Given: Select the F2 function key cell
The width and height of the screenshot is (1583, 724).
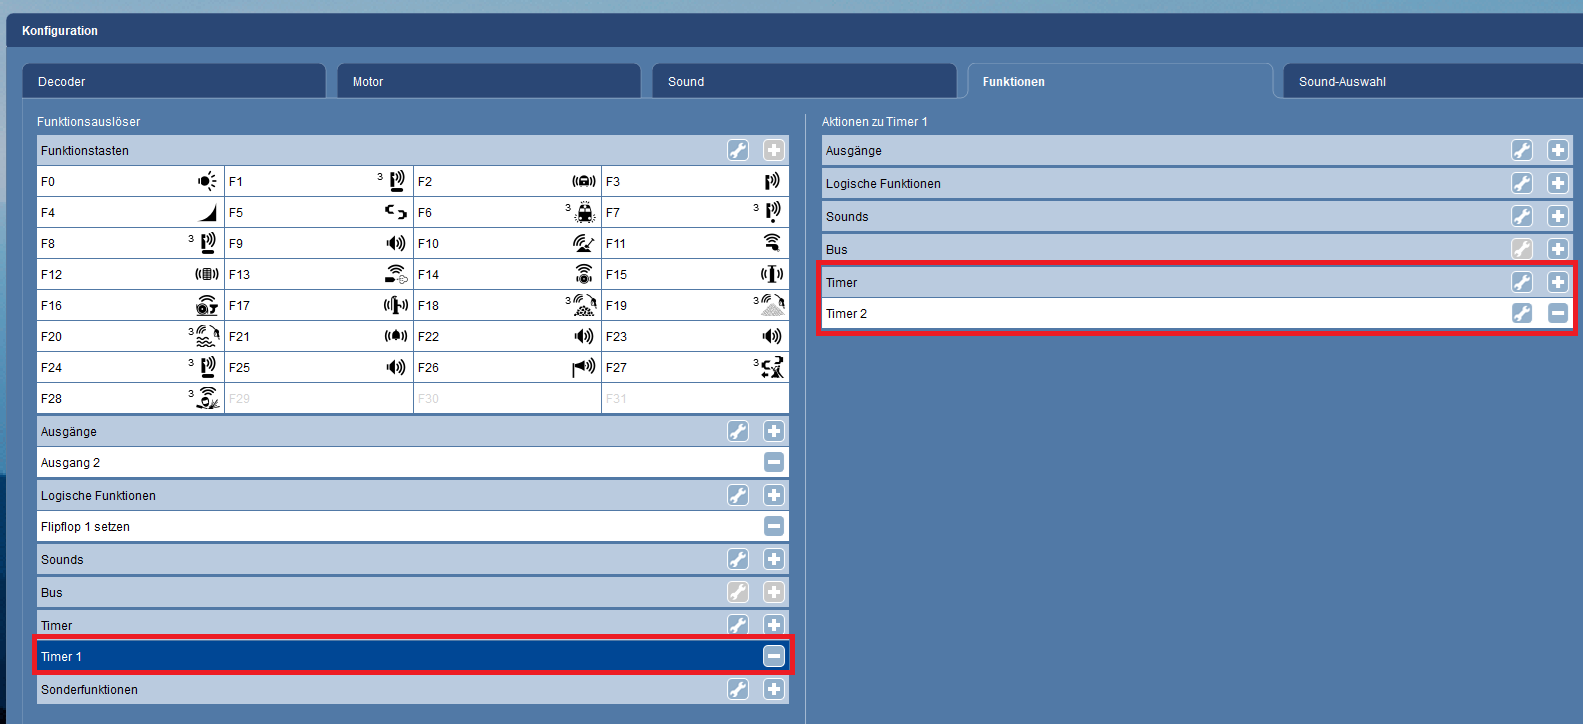Looking at the screenshot, I should [507, 181].
